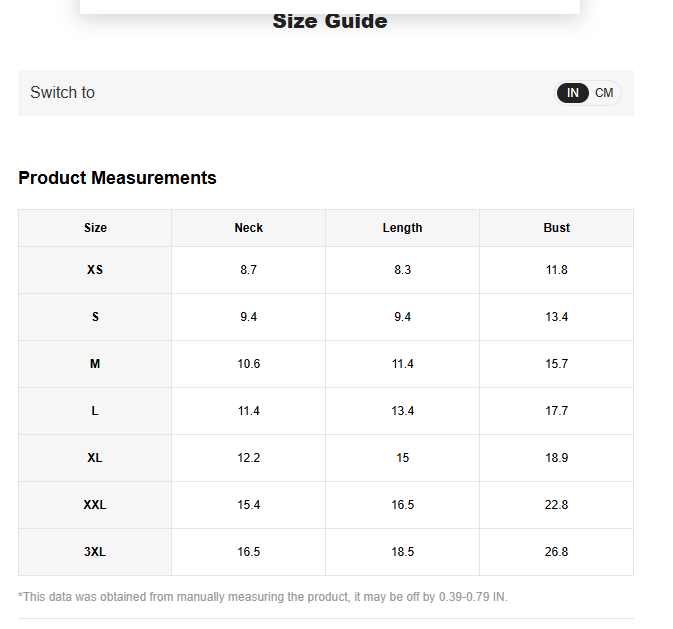Pick the XL size row label
Viewport: 673px width, 629px height.
point(95,458)
